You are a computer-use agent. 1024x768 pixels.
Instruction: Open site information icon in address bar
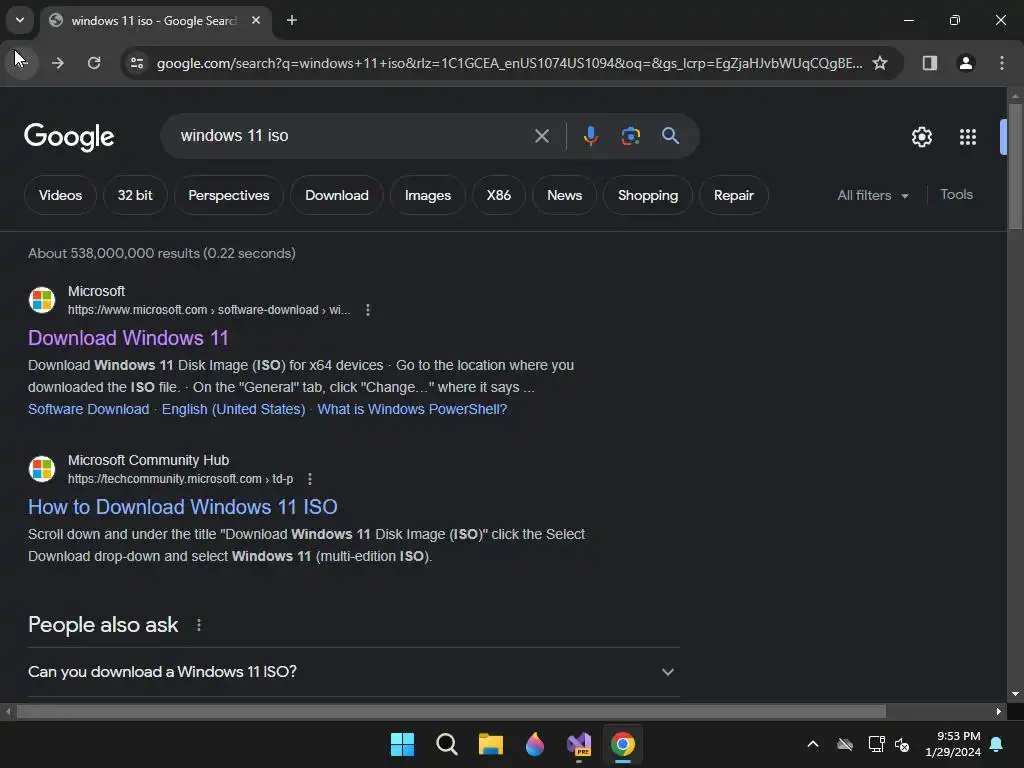136,63
